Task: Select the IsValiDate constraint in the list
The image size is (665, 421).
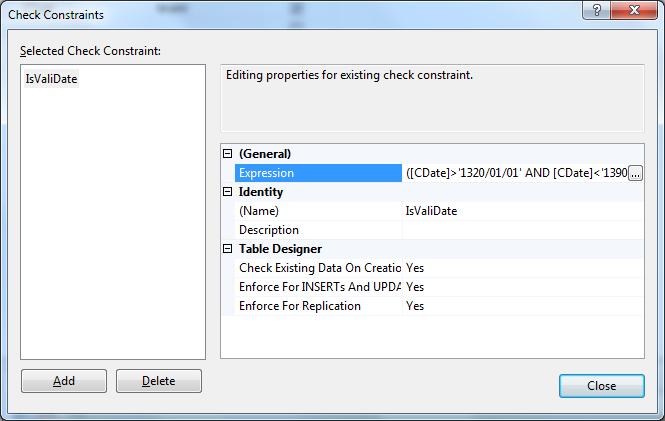Action: point(51,79)
